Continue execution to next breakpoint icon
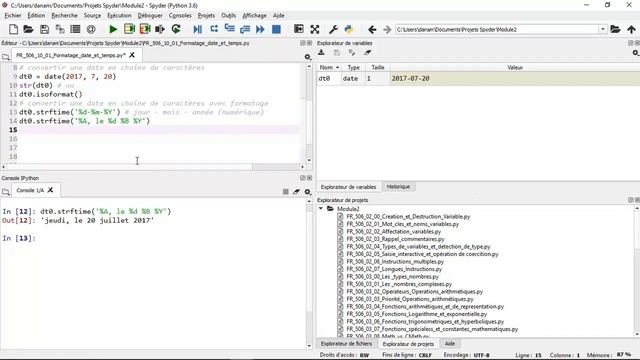 [x=260, y=29]
